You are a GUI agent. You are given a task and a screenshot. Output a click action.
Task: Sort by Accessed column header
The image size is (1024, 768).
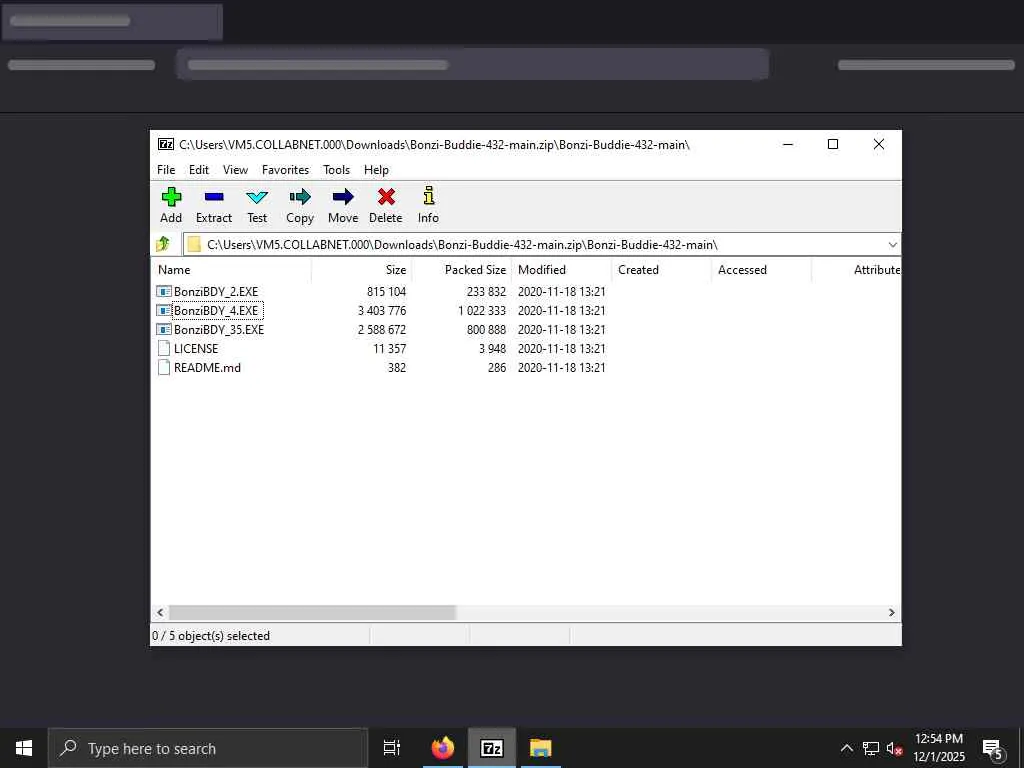761,270
